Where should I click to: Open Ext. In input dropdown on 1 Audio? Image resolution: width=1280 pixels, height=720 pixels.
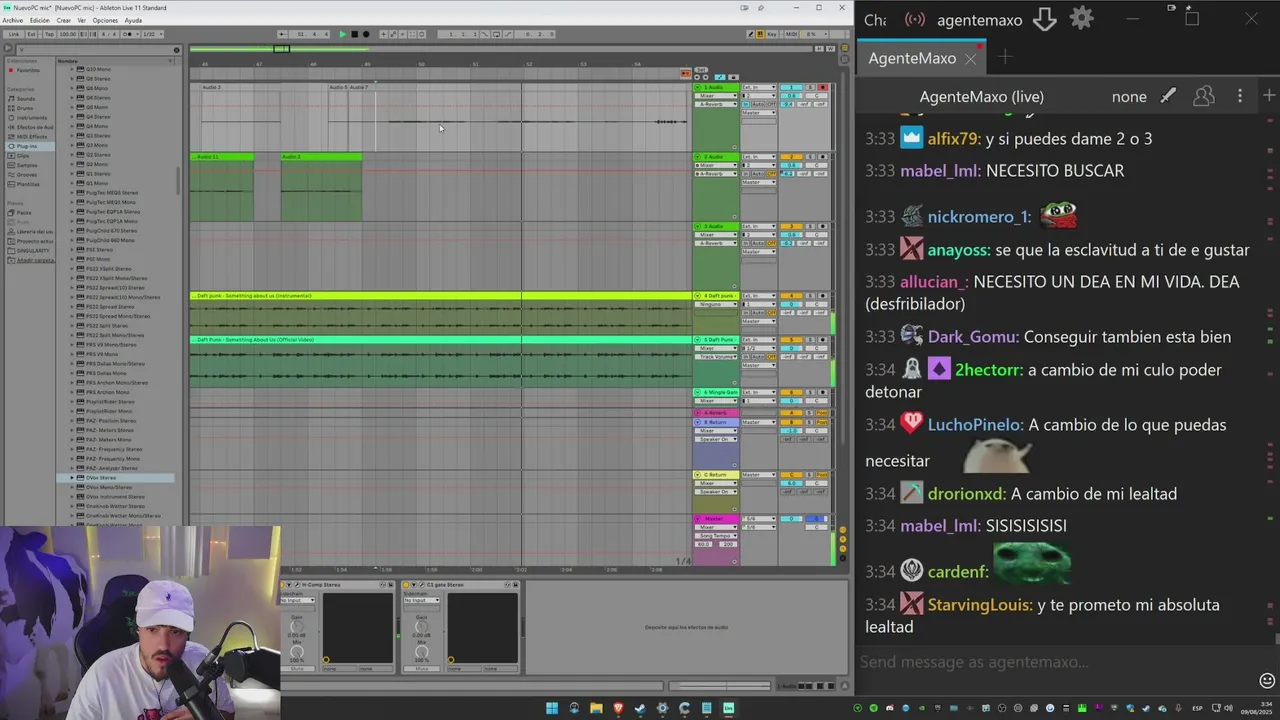click(x=759, y=87)
